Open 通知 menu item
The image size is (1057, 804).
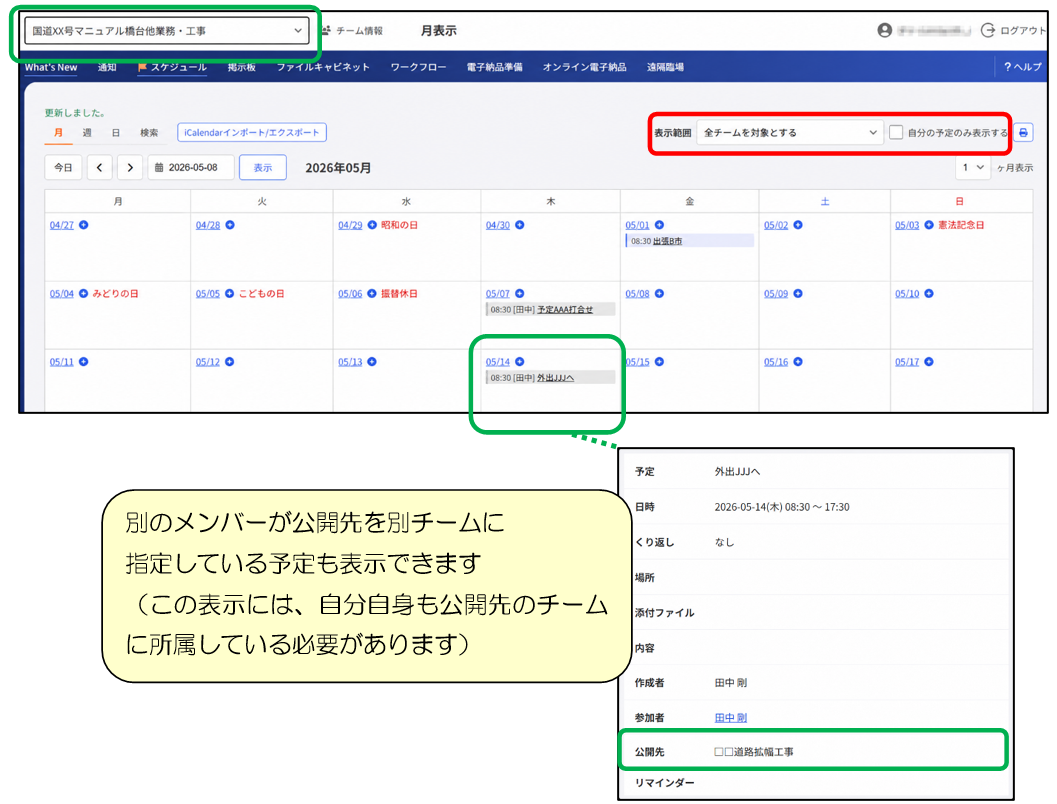coord(107,67)
